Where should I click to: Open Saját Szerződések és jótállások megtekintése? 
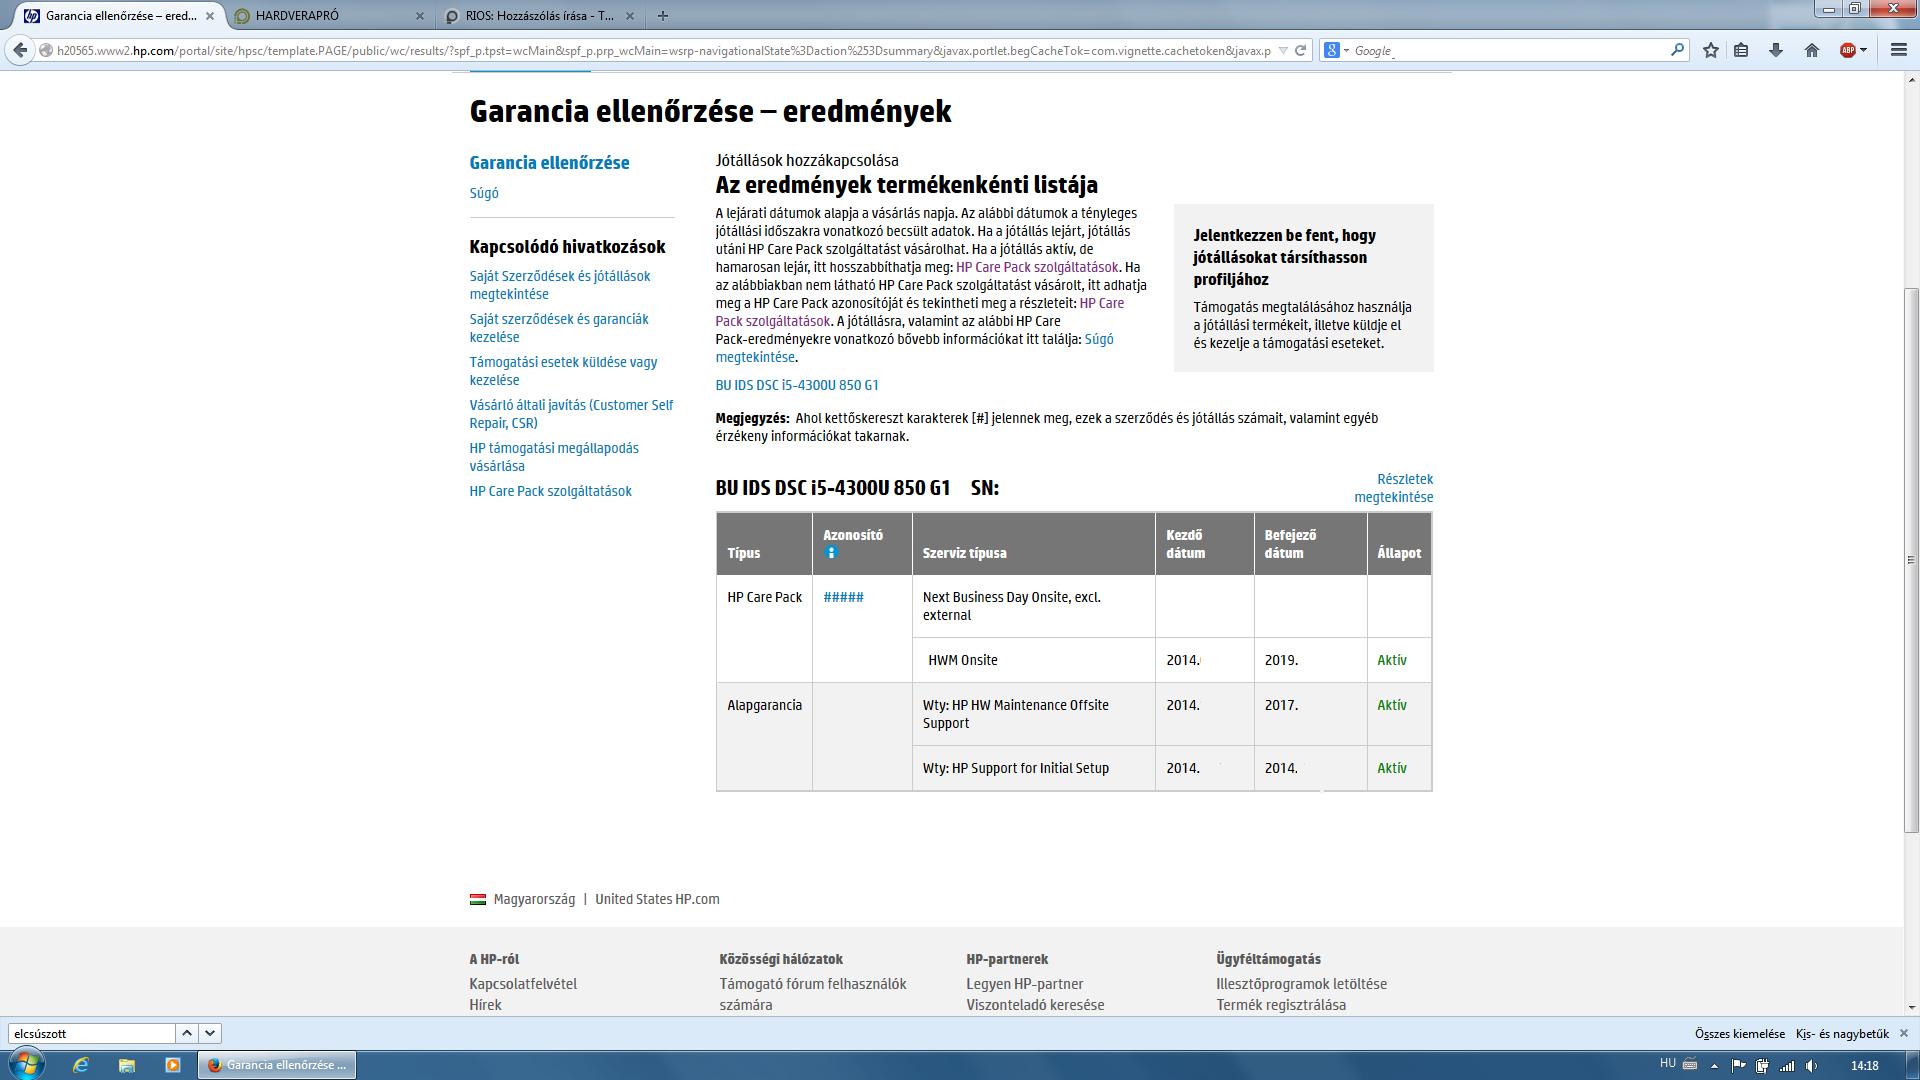pyautogui.click(x=560, y=285)
